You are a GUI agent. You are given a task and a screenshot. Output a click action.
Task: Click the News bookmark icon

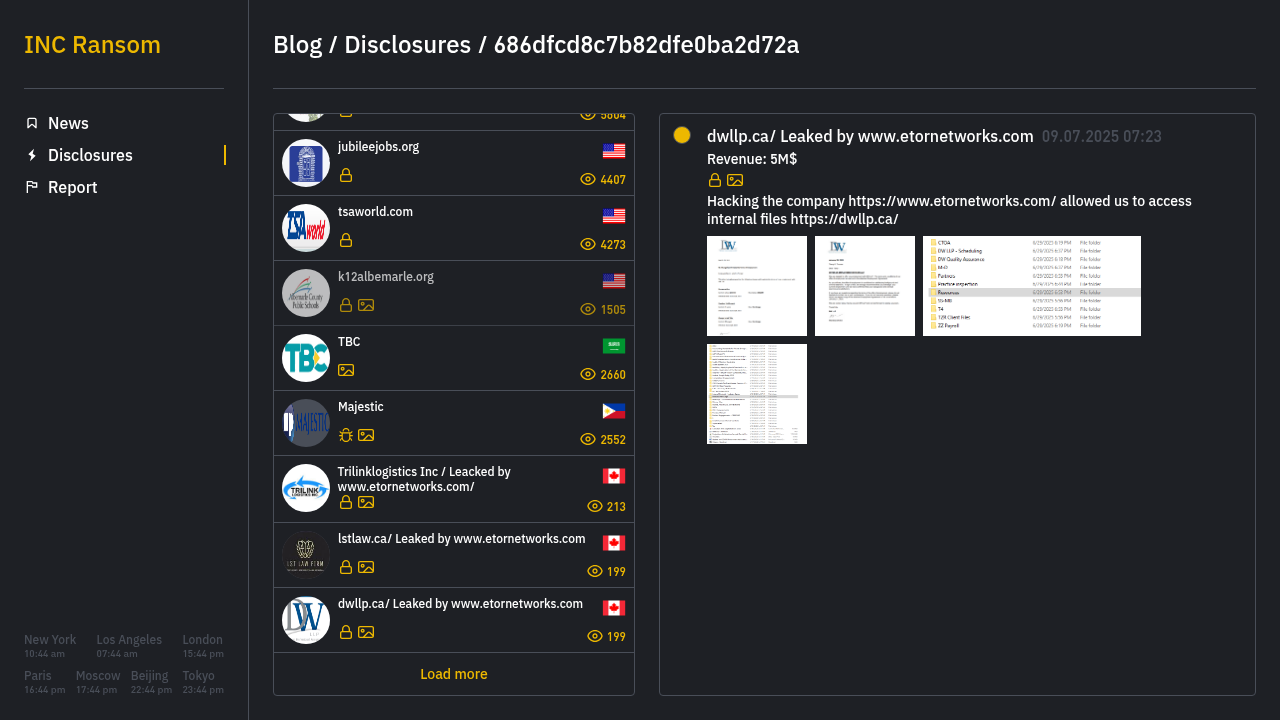tap(32, 123)
